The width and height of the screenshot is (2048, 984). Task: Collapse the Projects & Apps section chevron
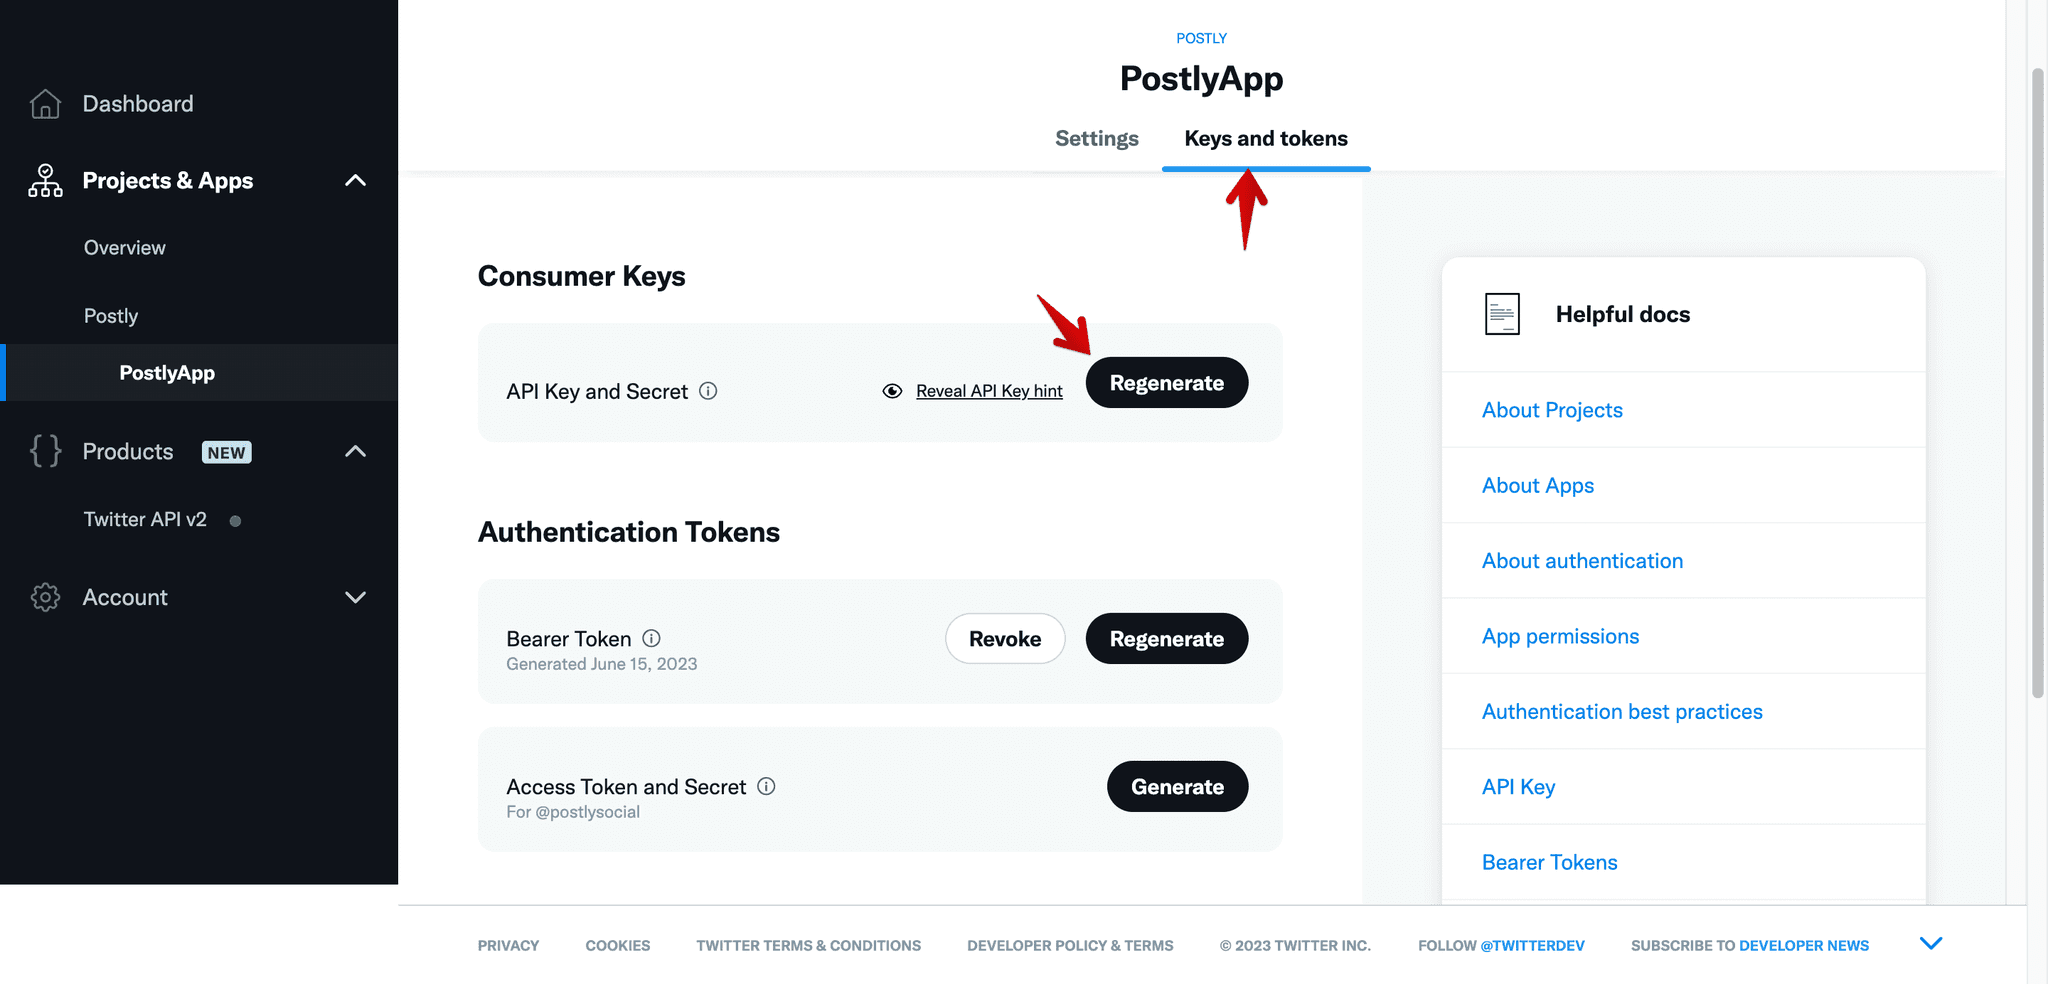click(355, 181)
